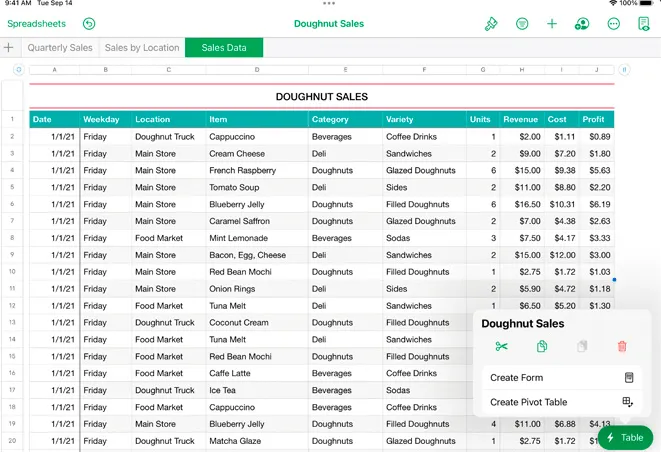
Task: Select the table handle circle at top left
Action: (x=18, y=70)
